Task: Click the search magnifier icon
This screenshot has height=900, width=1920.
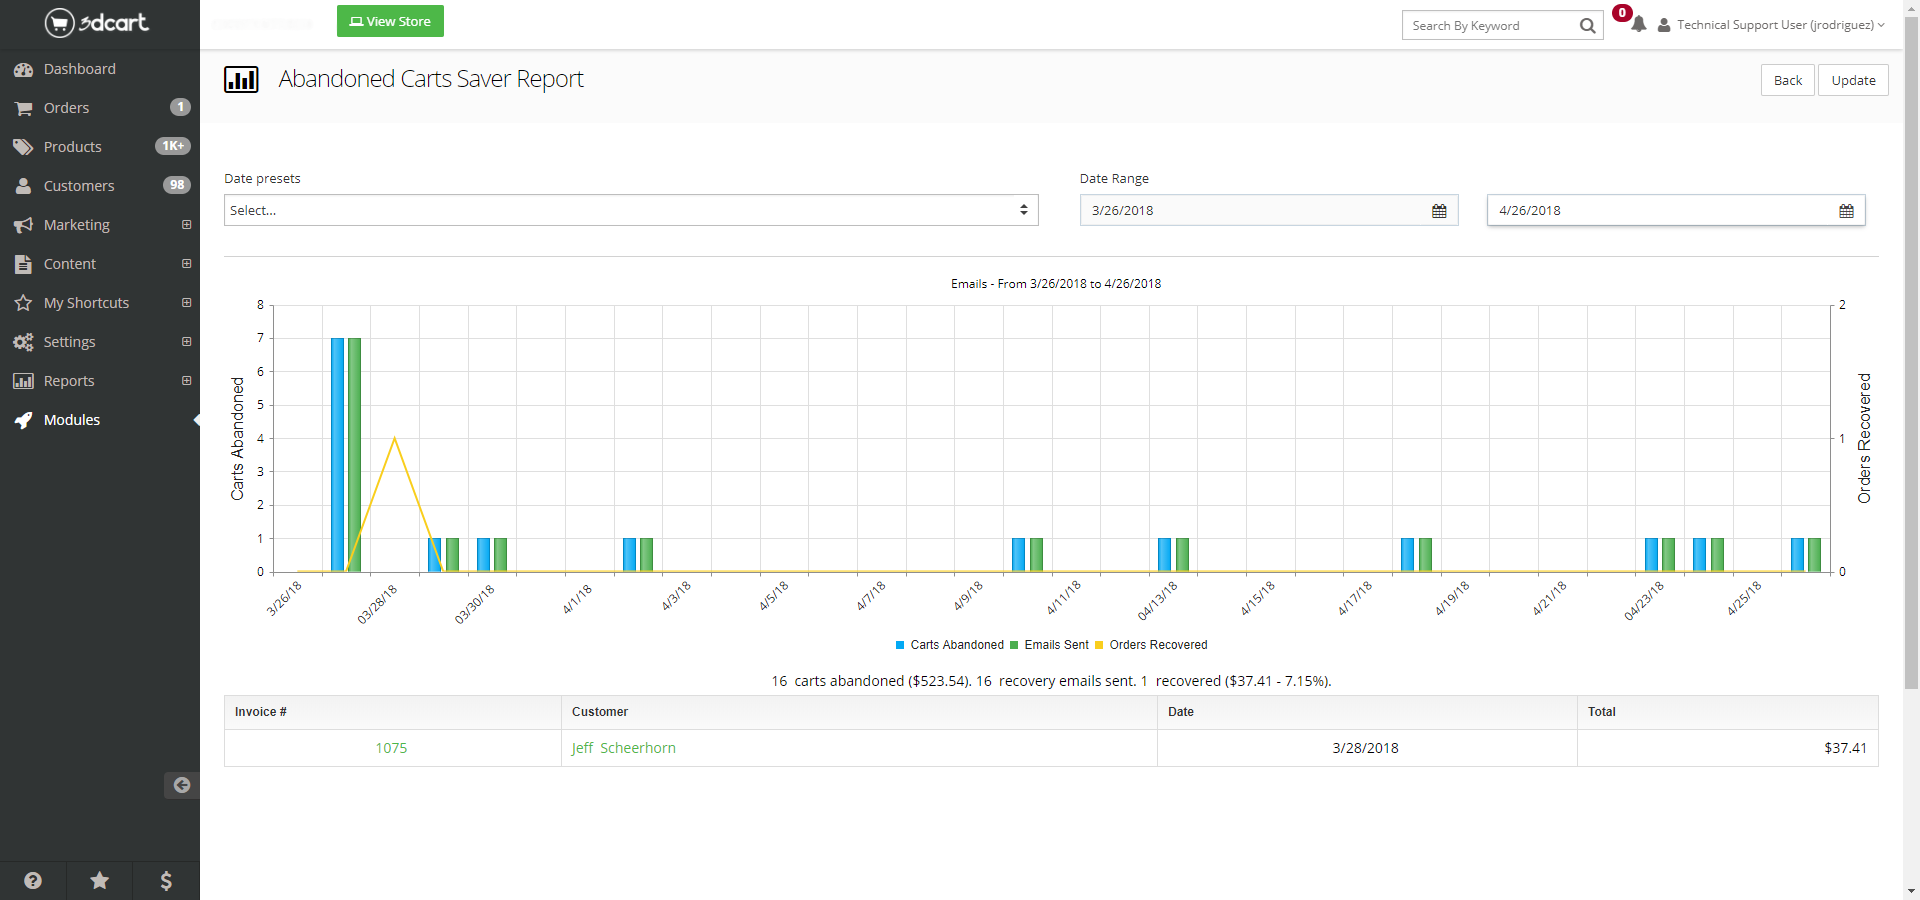Action: tap(1587, 26)
